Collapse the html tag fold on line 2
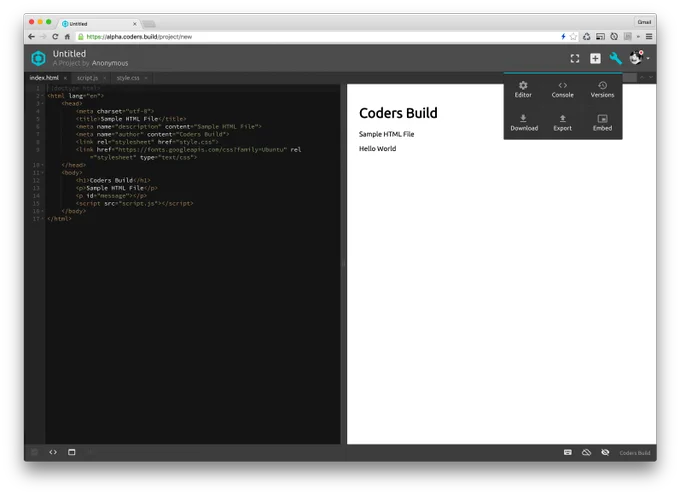 pyautogui.click(x=42, y=96)
